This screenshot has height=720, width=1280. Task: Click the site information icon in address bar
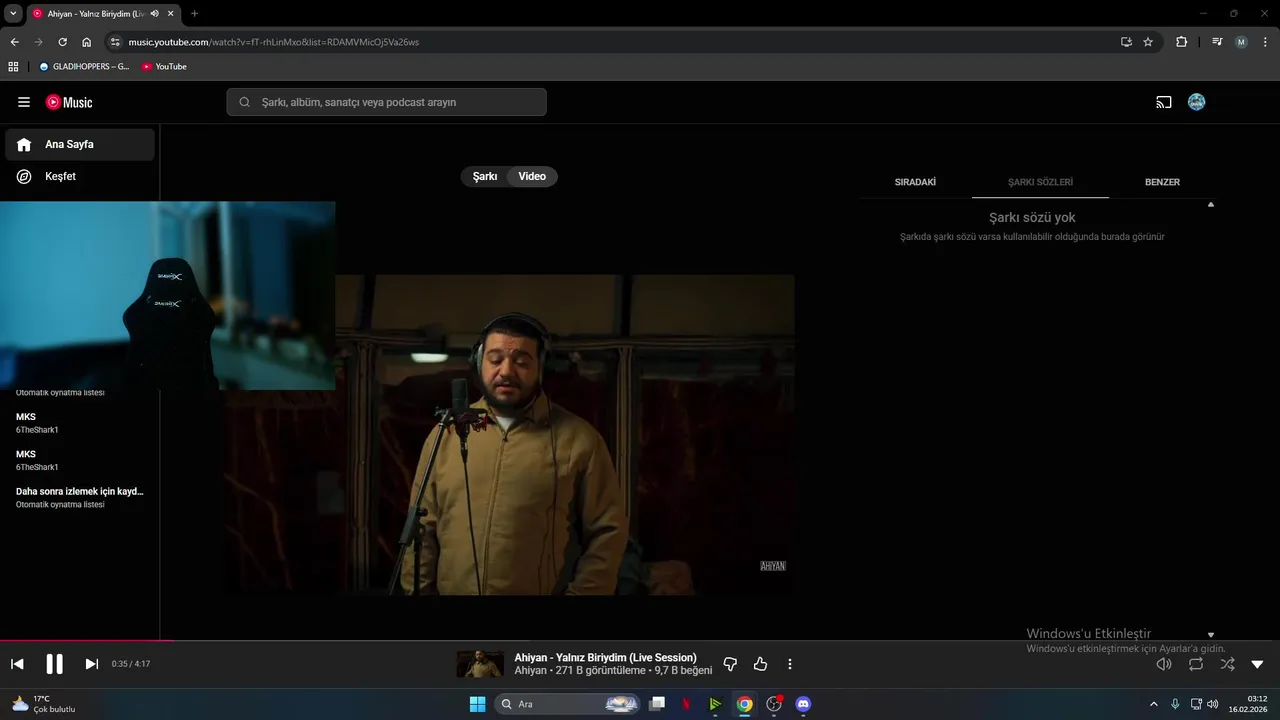tap(115, 42)
